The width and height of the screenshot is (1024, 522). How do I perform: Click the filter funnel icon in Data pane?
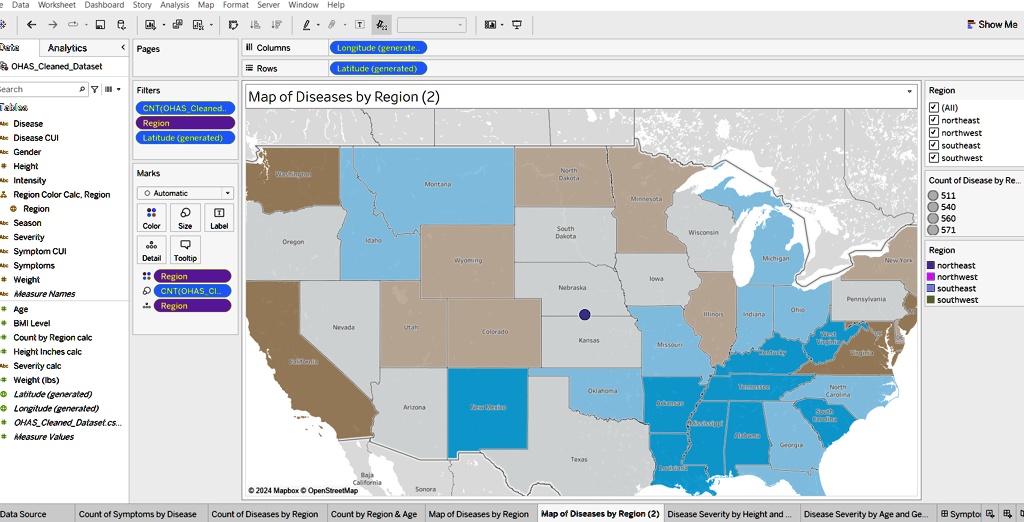[x=95, y=90]
